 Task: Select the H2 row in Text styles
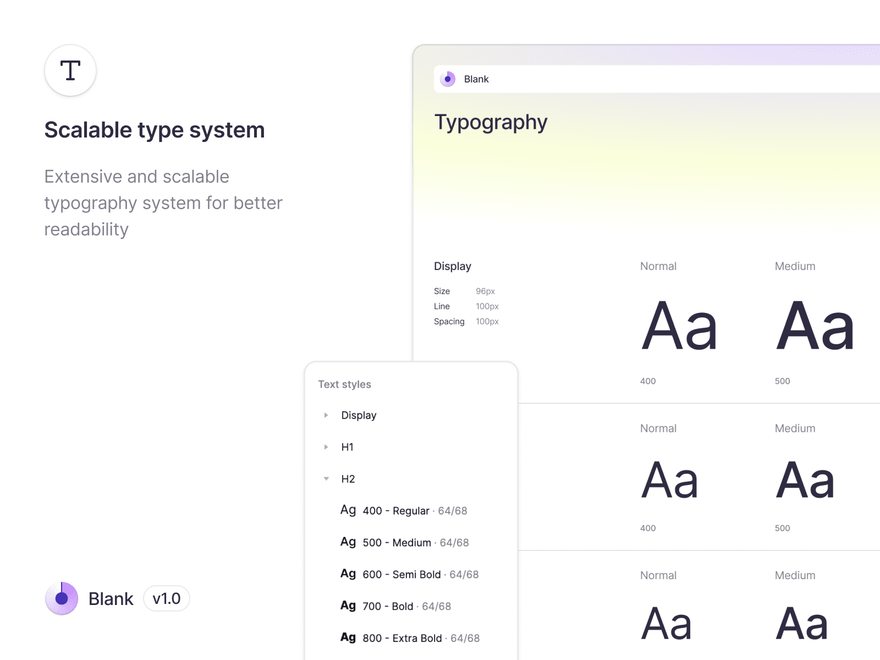coord(411,479)
